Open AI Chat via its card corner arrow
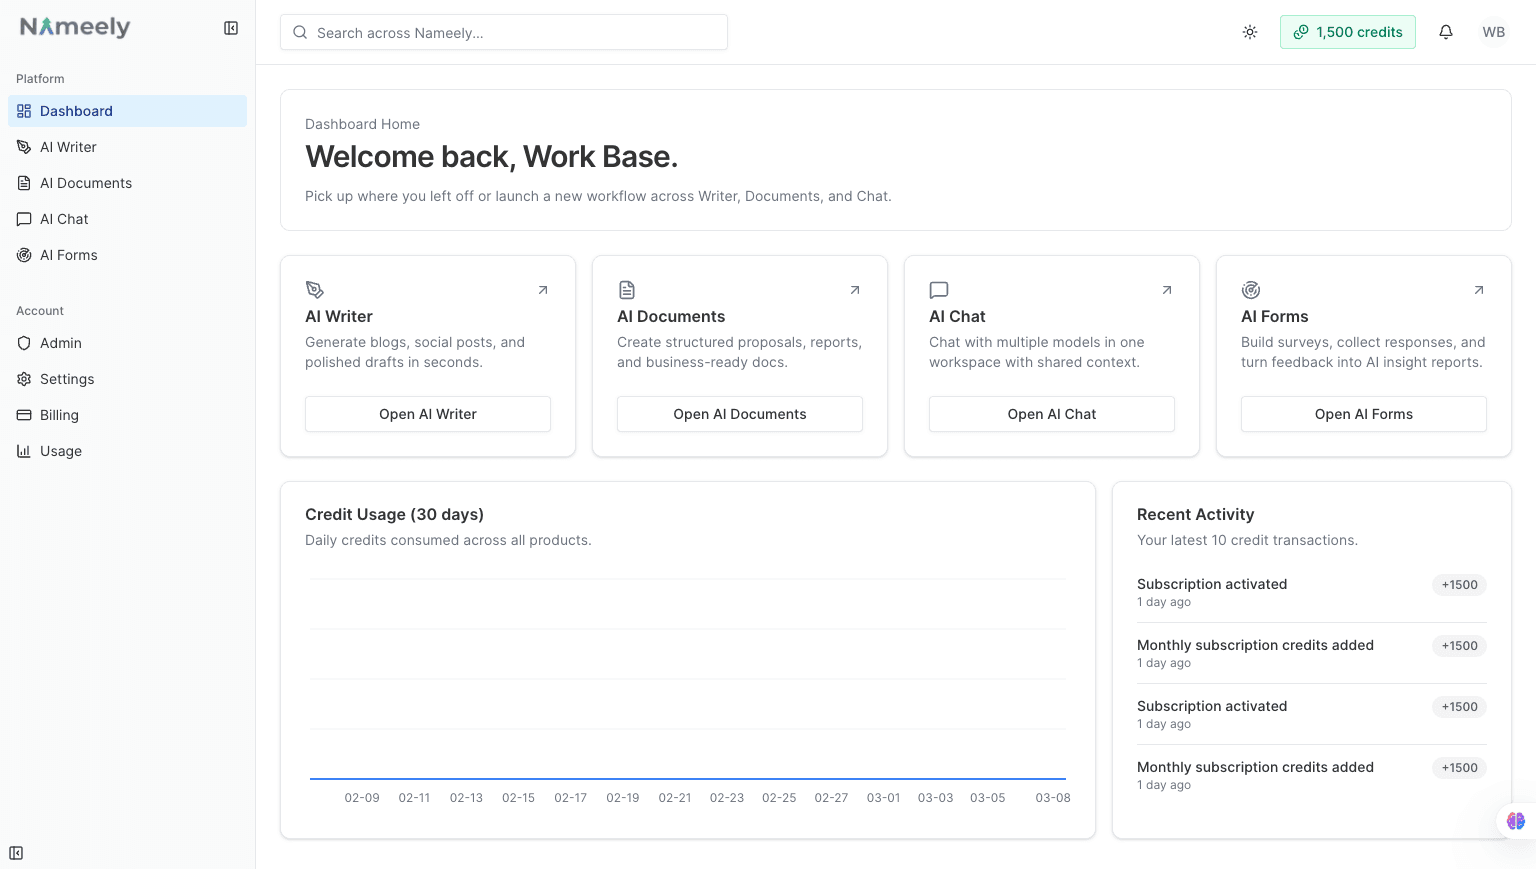The width and height of the screenshot is (1536, 869). pyautogui.click(x=1166, y=290)
